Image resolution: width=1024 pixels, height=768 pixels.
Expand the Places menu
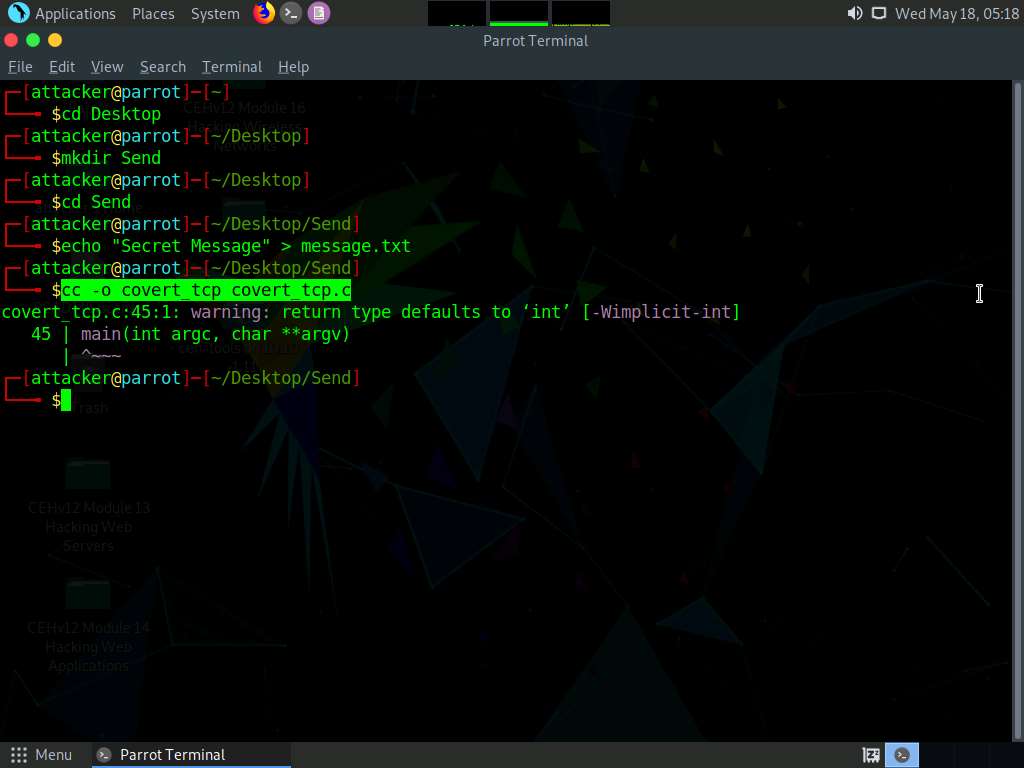click(x=153, y=14)
